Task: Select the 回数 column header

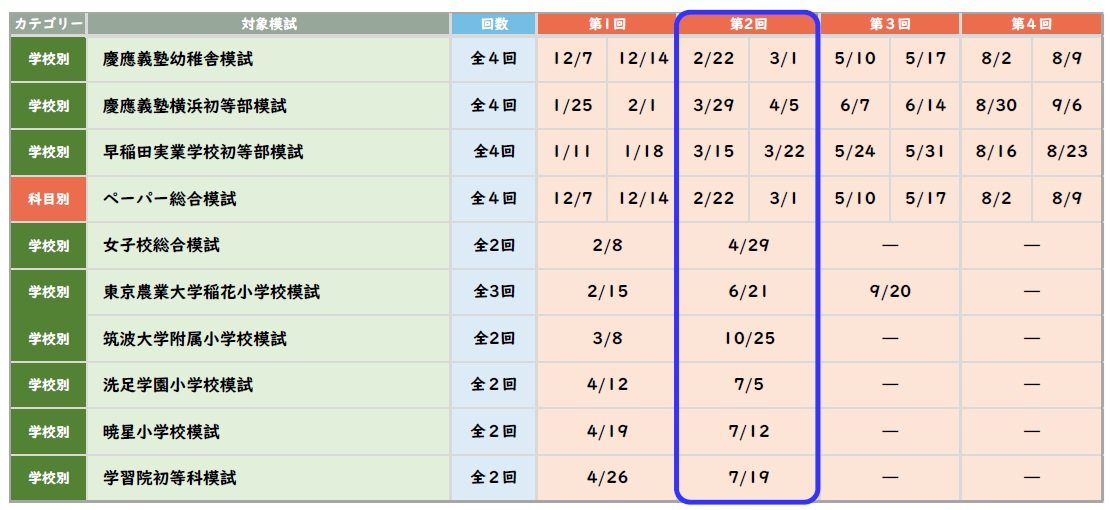Action: coord(493,23)
